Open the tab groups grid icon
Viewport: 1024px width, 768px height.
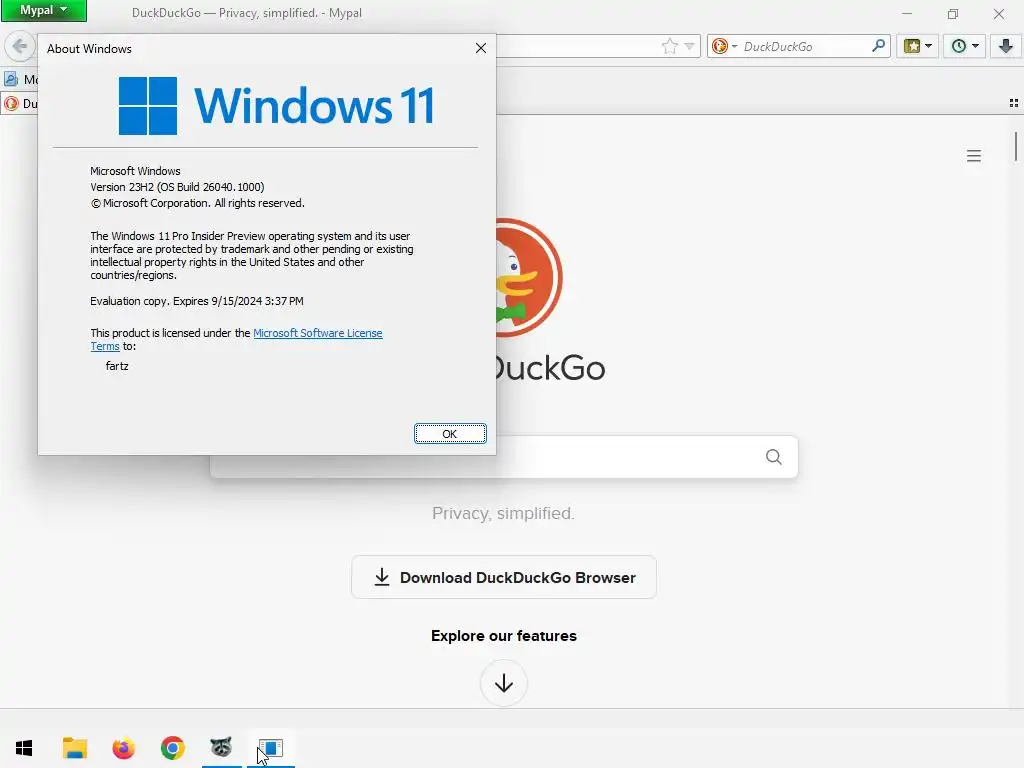[1014, 103]
